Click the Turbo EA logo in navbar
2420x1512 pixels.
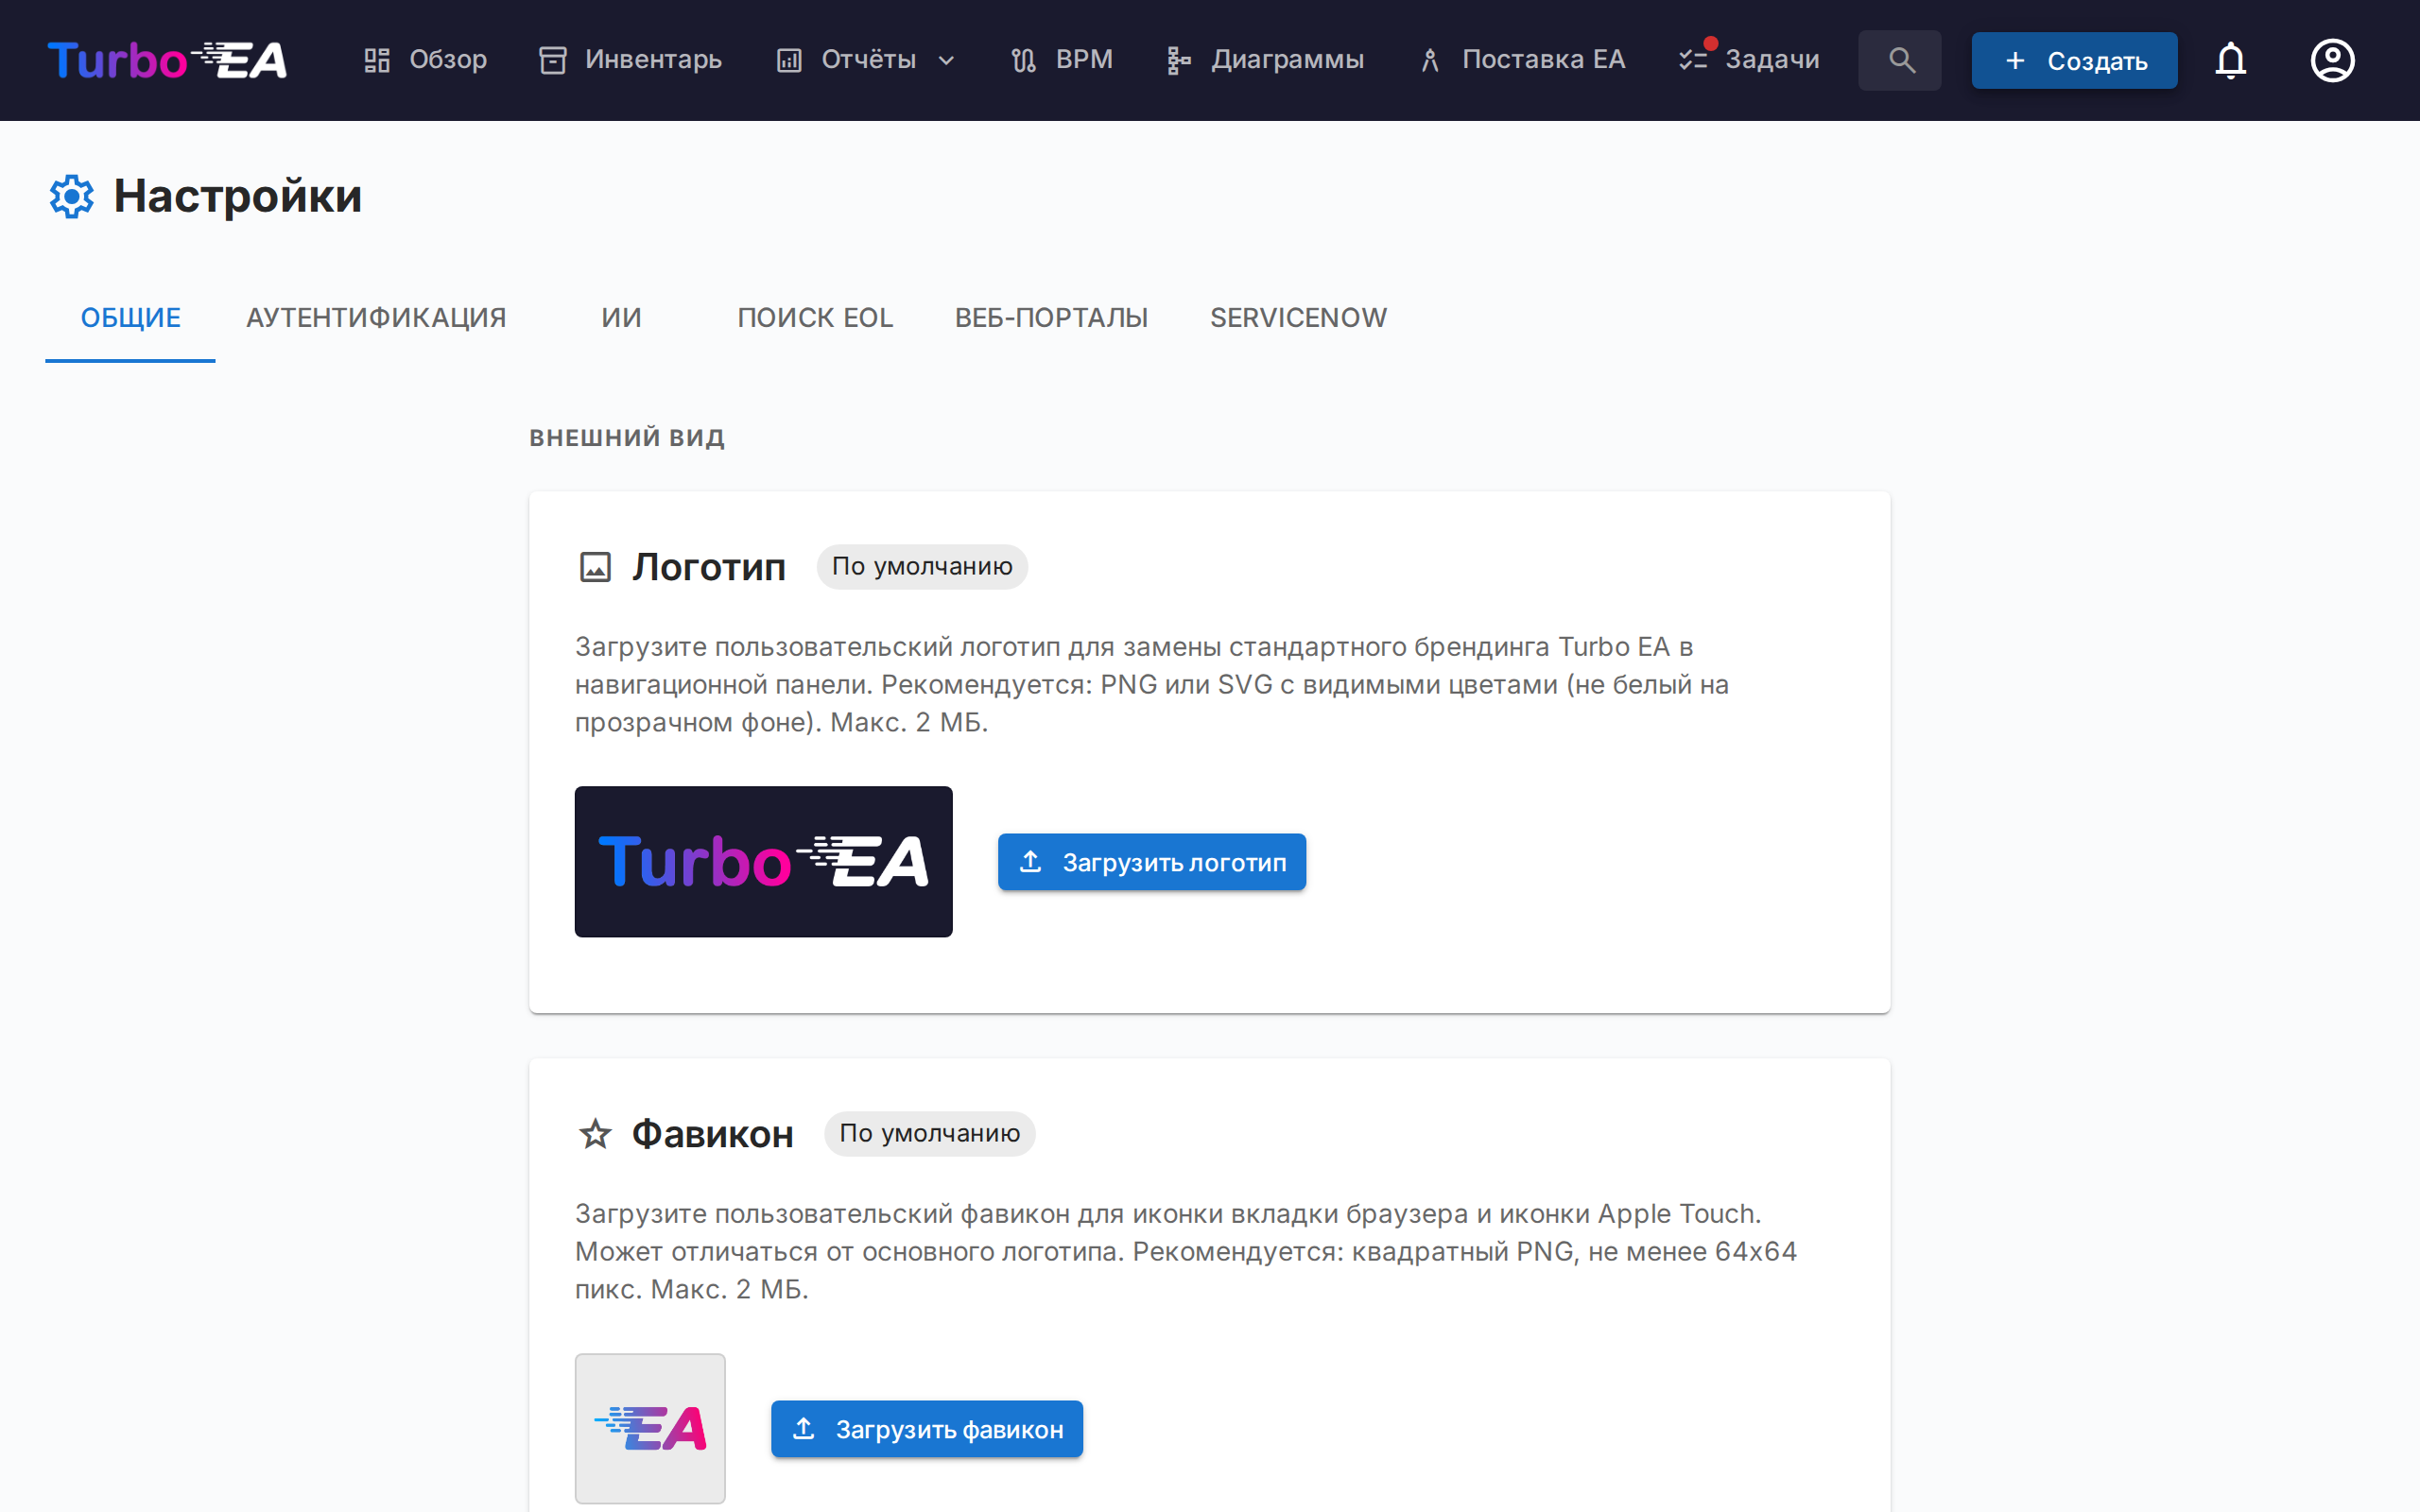click(167, 60)
